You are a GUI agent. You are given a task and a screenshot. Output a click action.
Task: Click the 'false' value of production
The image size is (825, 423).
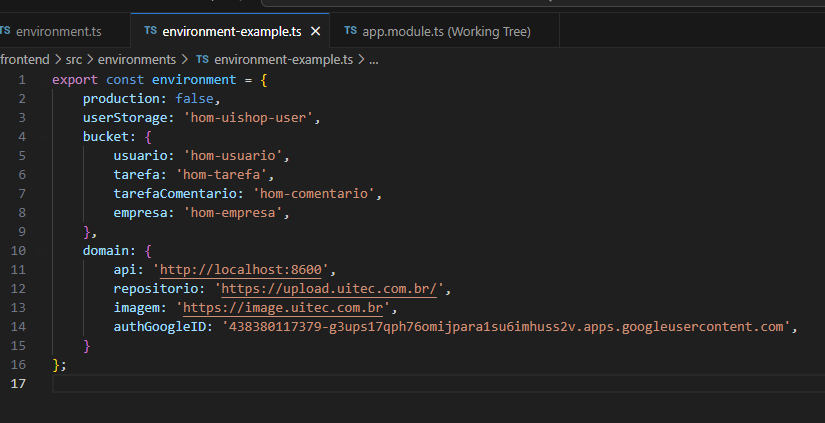[x=194, y=99]
